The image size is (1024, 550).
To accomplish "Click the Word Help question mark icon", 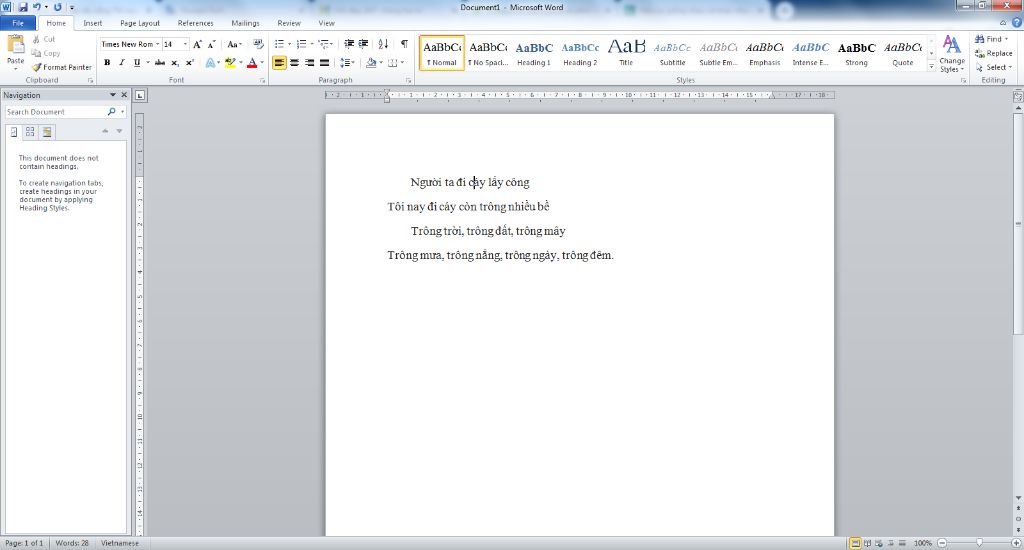I will point(1017,23).
